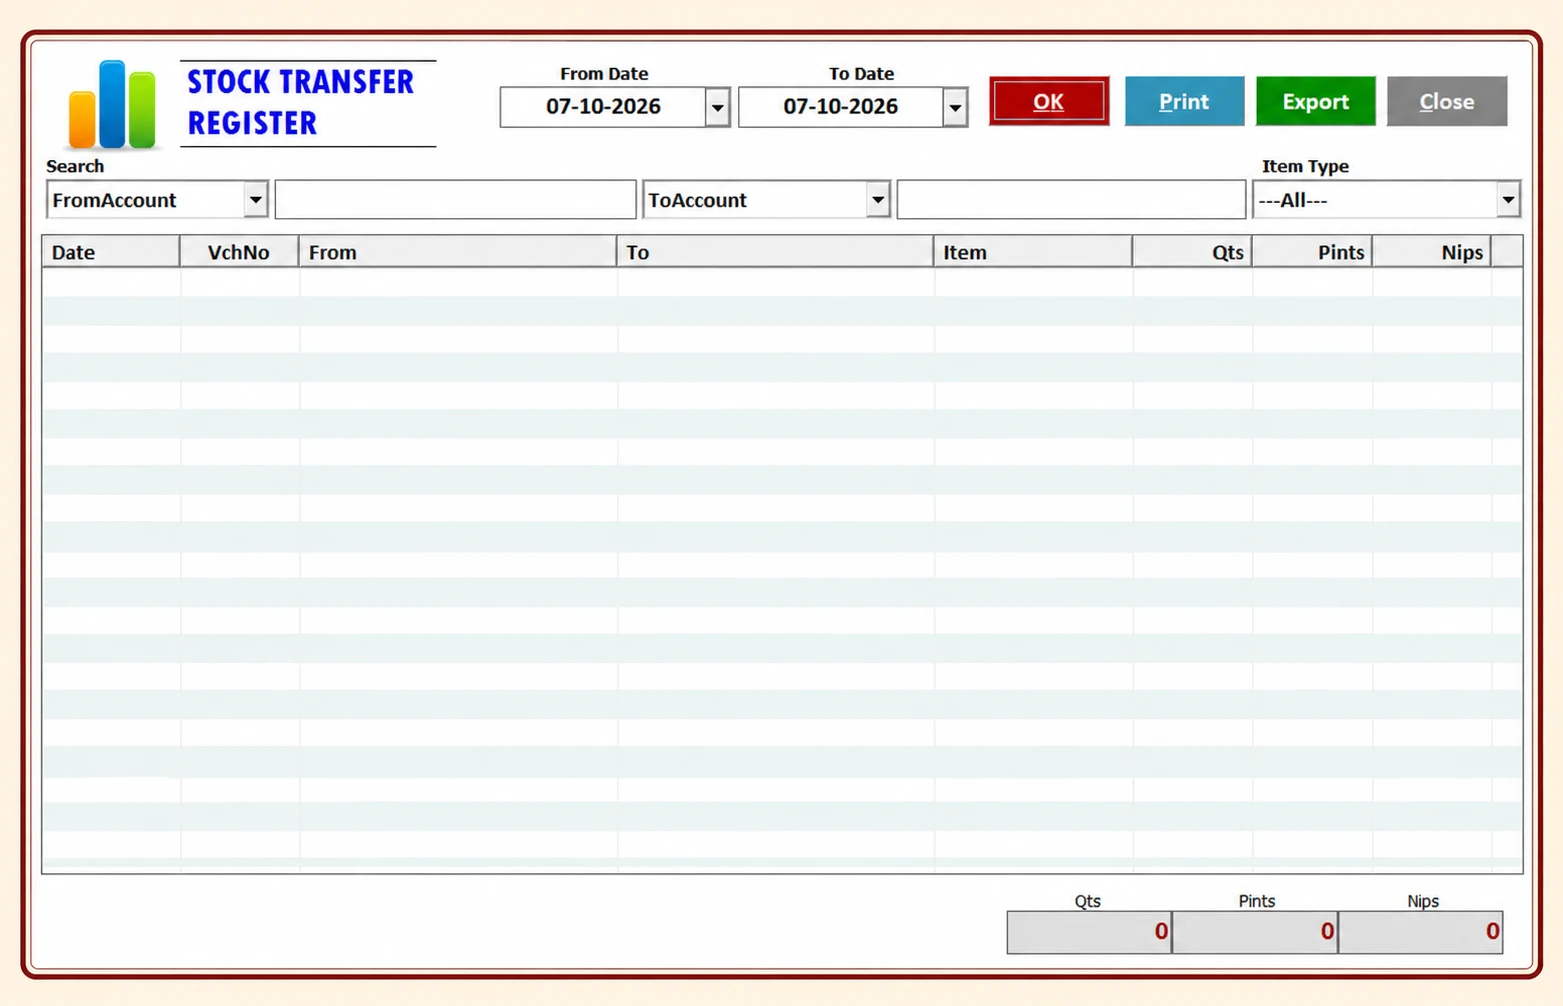Click the green Export button

pyautogui.click(x=1315, y=101)
